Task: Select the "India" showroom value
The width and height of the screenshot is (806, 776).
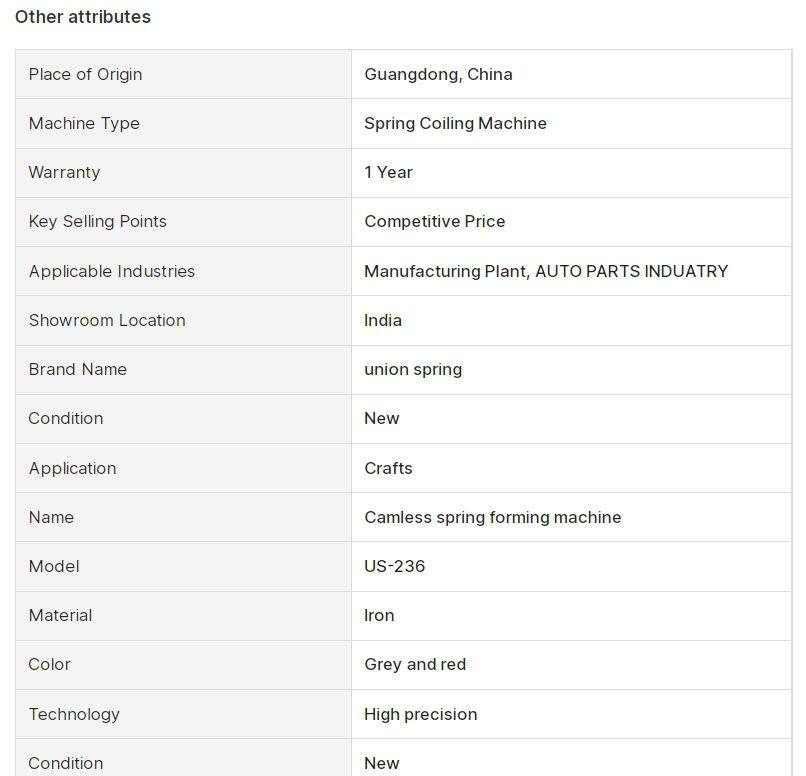Action: [x=383, y=320]
